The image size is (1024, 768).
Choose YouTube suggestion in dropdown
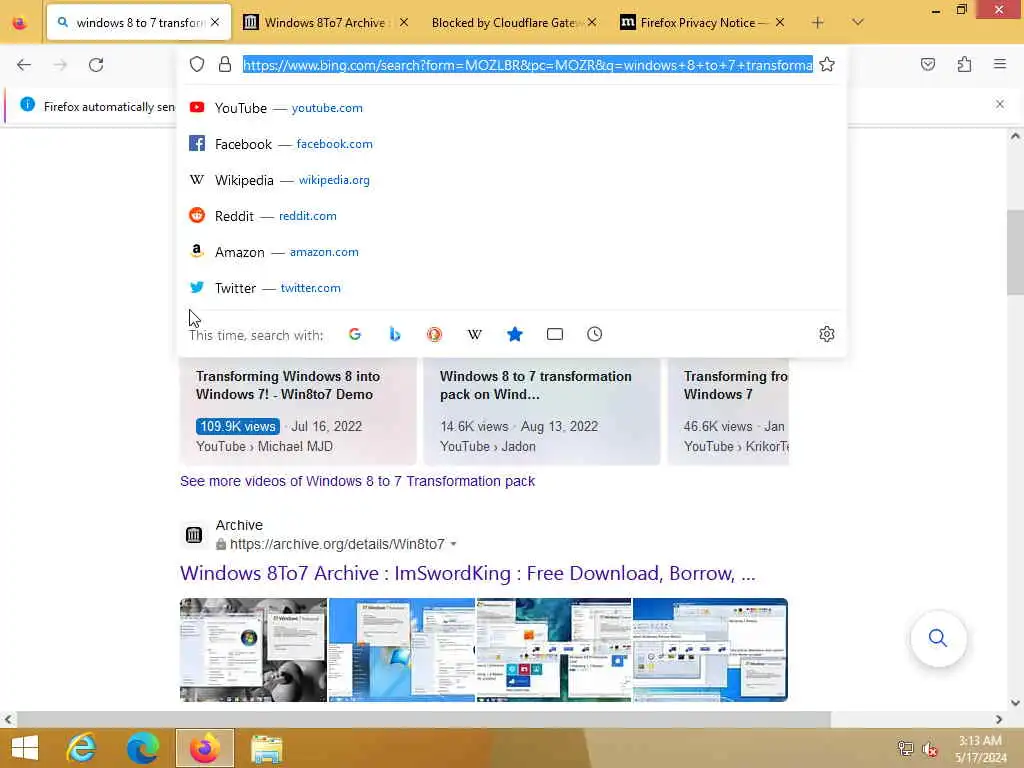[x=511, y=108]
